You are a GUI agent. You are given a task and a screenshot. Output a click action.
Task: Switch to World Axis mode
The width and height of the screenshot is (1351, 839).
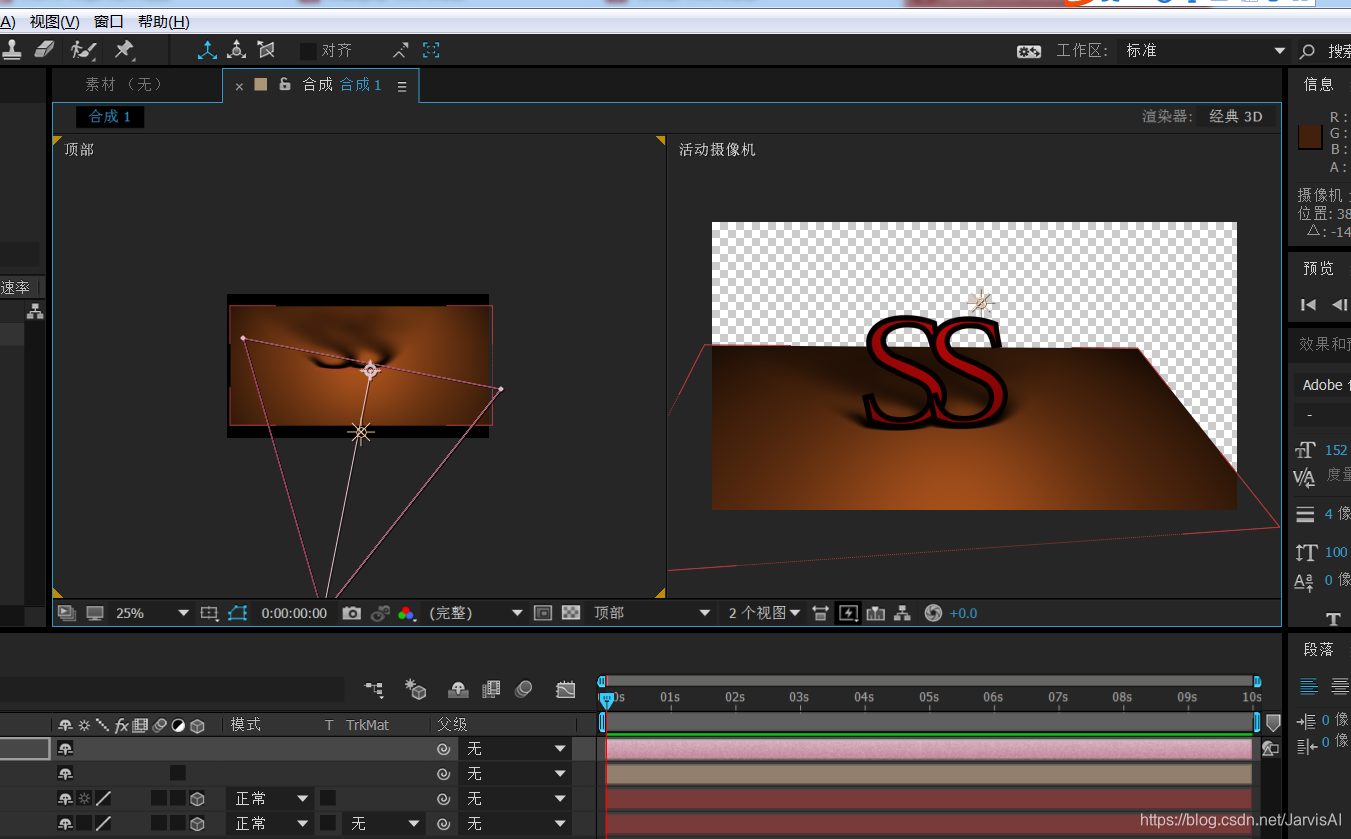[236, 49]
